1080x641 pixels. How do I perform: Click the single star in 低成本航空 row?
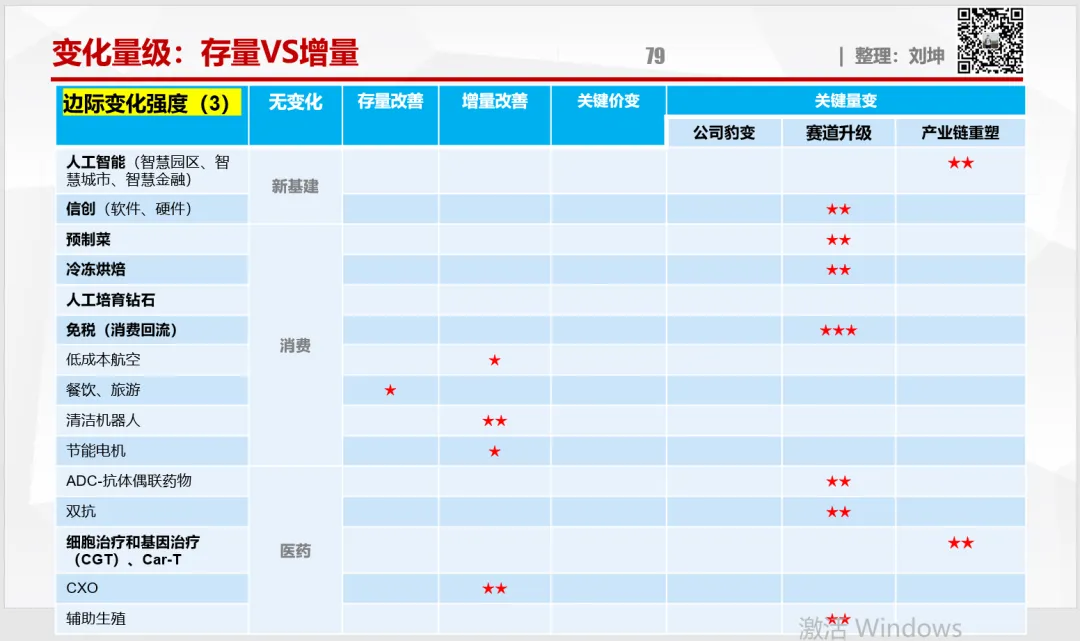495,360
